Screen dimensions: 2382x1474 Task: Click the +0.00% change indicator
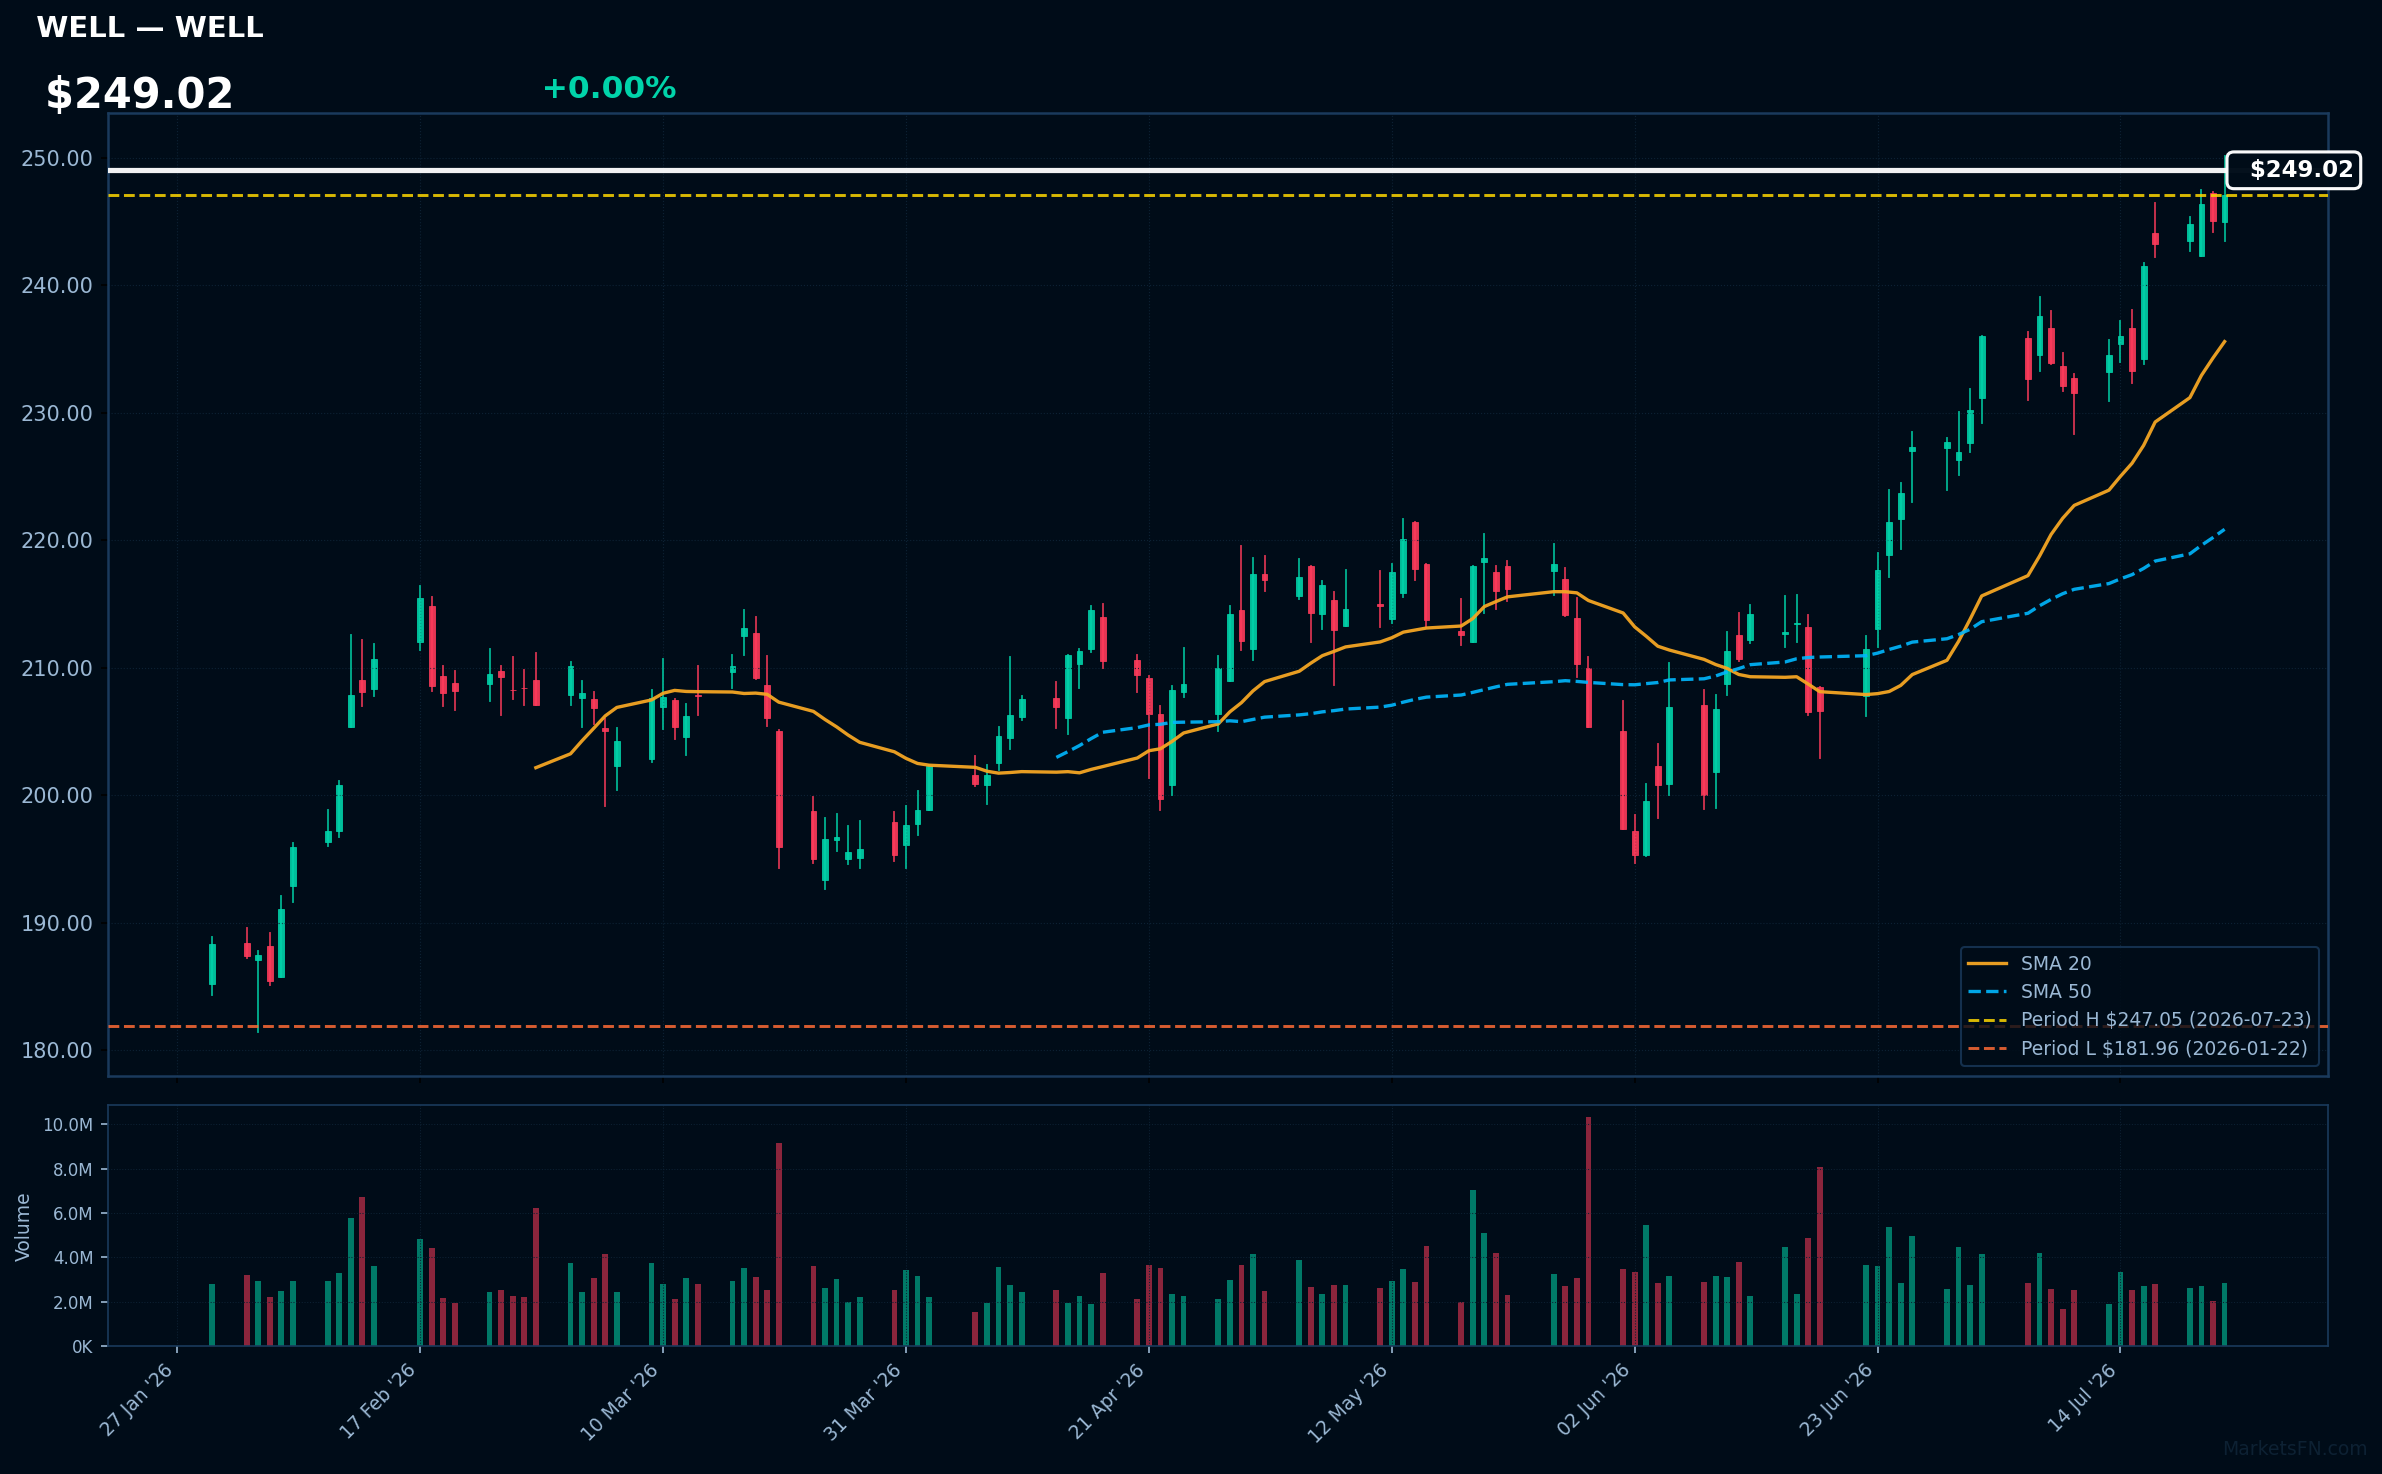609,88
